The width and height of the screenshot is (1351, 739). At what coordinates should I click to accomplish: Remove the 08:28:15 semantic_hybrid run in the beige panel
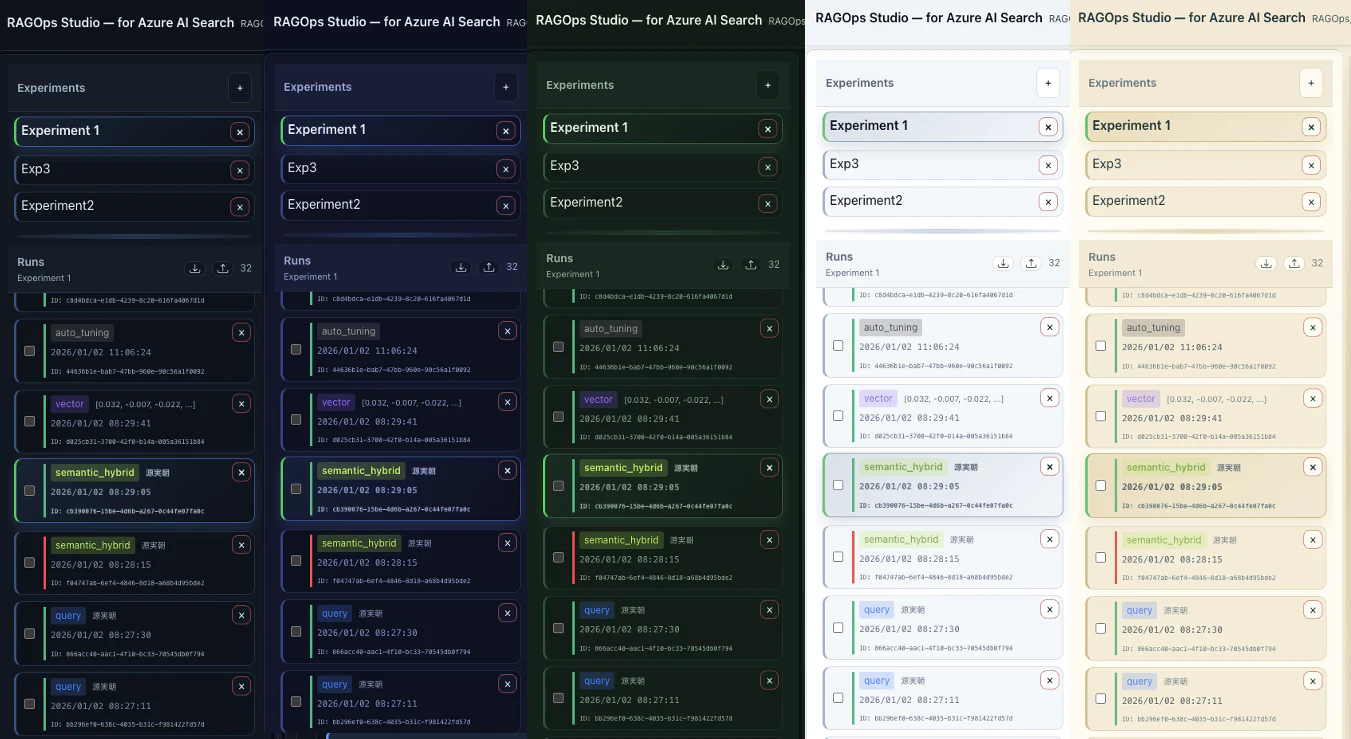point(1312,539)
